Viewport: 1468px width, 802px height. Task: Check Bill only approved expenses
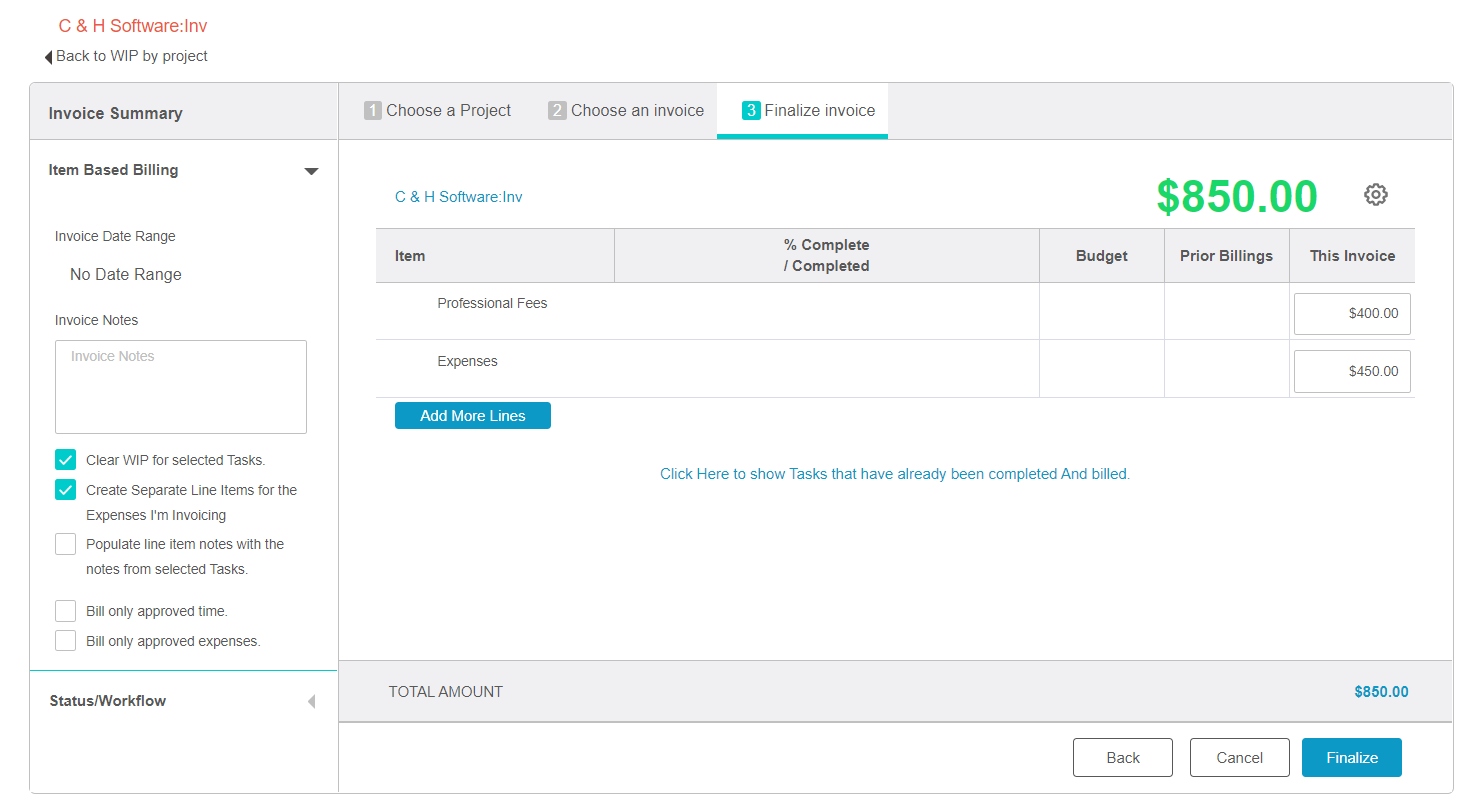(x=66, y=641)
